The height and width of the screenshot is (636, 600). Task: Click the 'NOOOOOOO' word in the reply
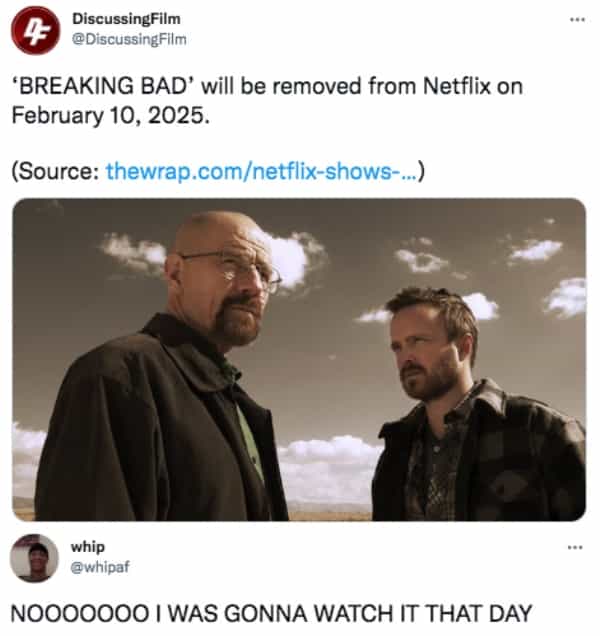pos(80,613)
